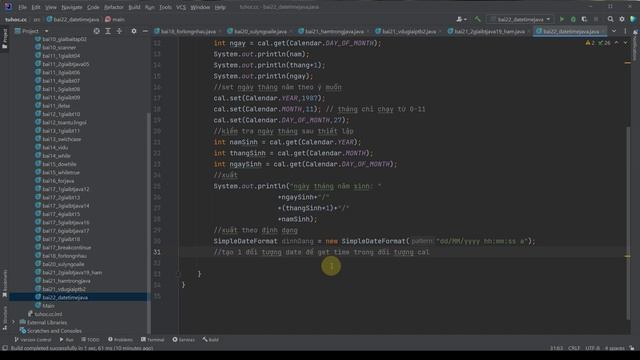Open the VCS menu

[x=181, y=7]
